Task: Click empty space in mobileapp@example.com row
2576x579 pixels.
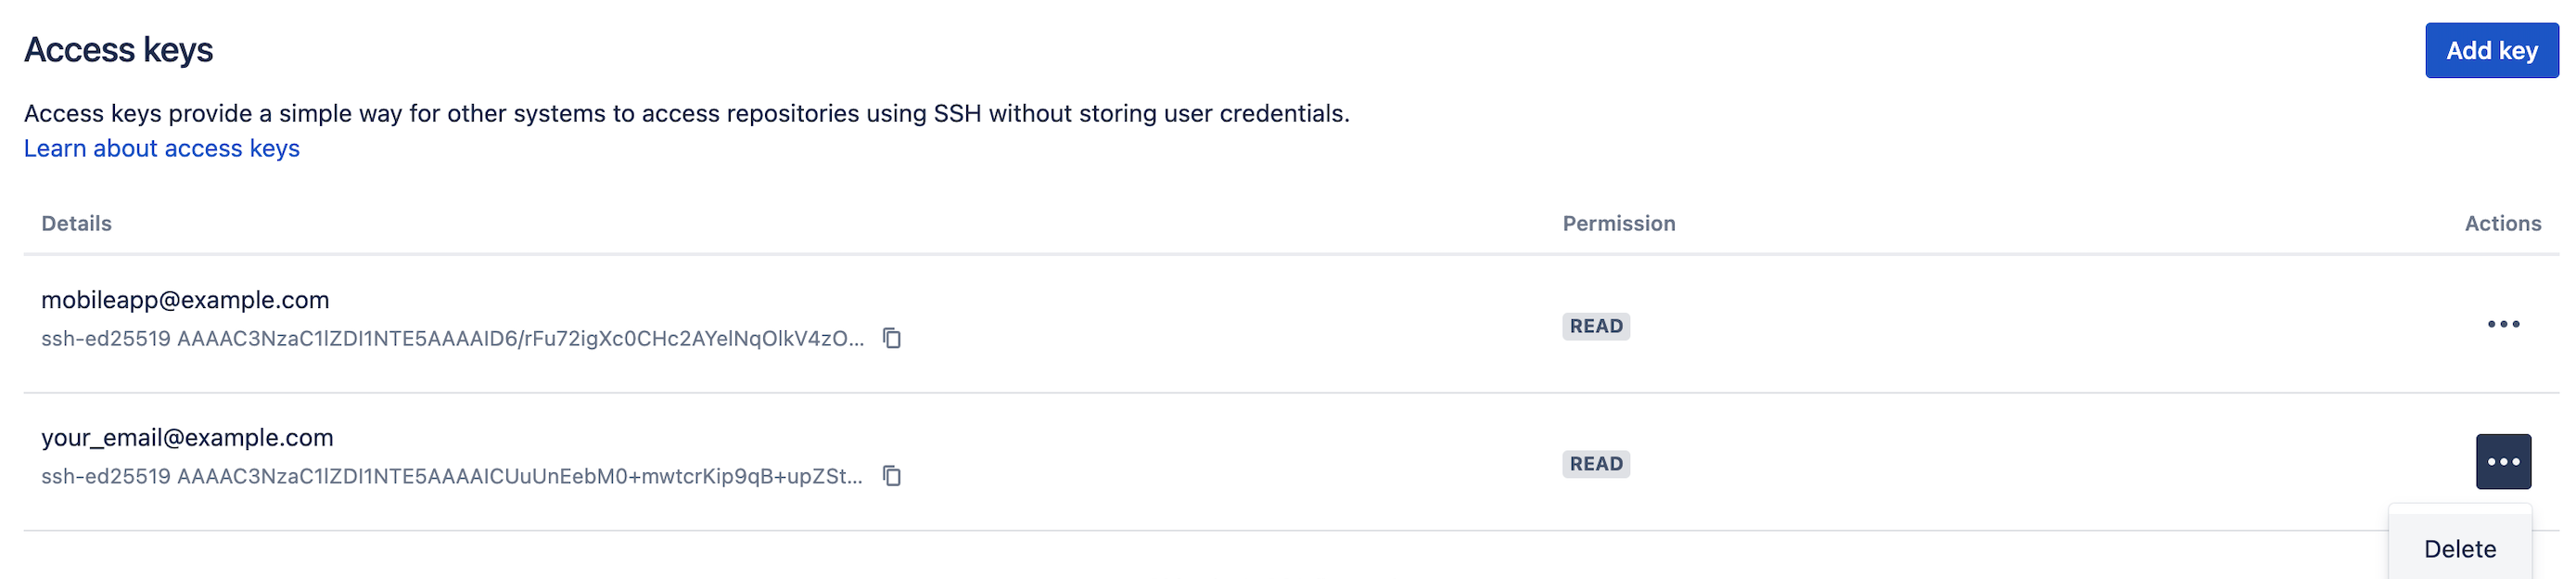Action: pyautogui.click(x=1200, y=324)
